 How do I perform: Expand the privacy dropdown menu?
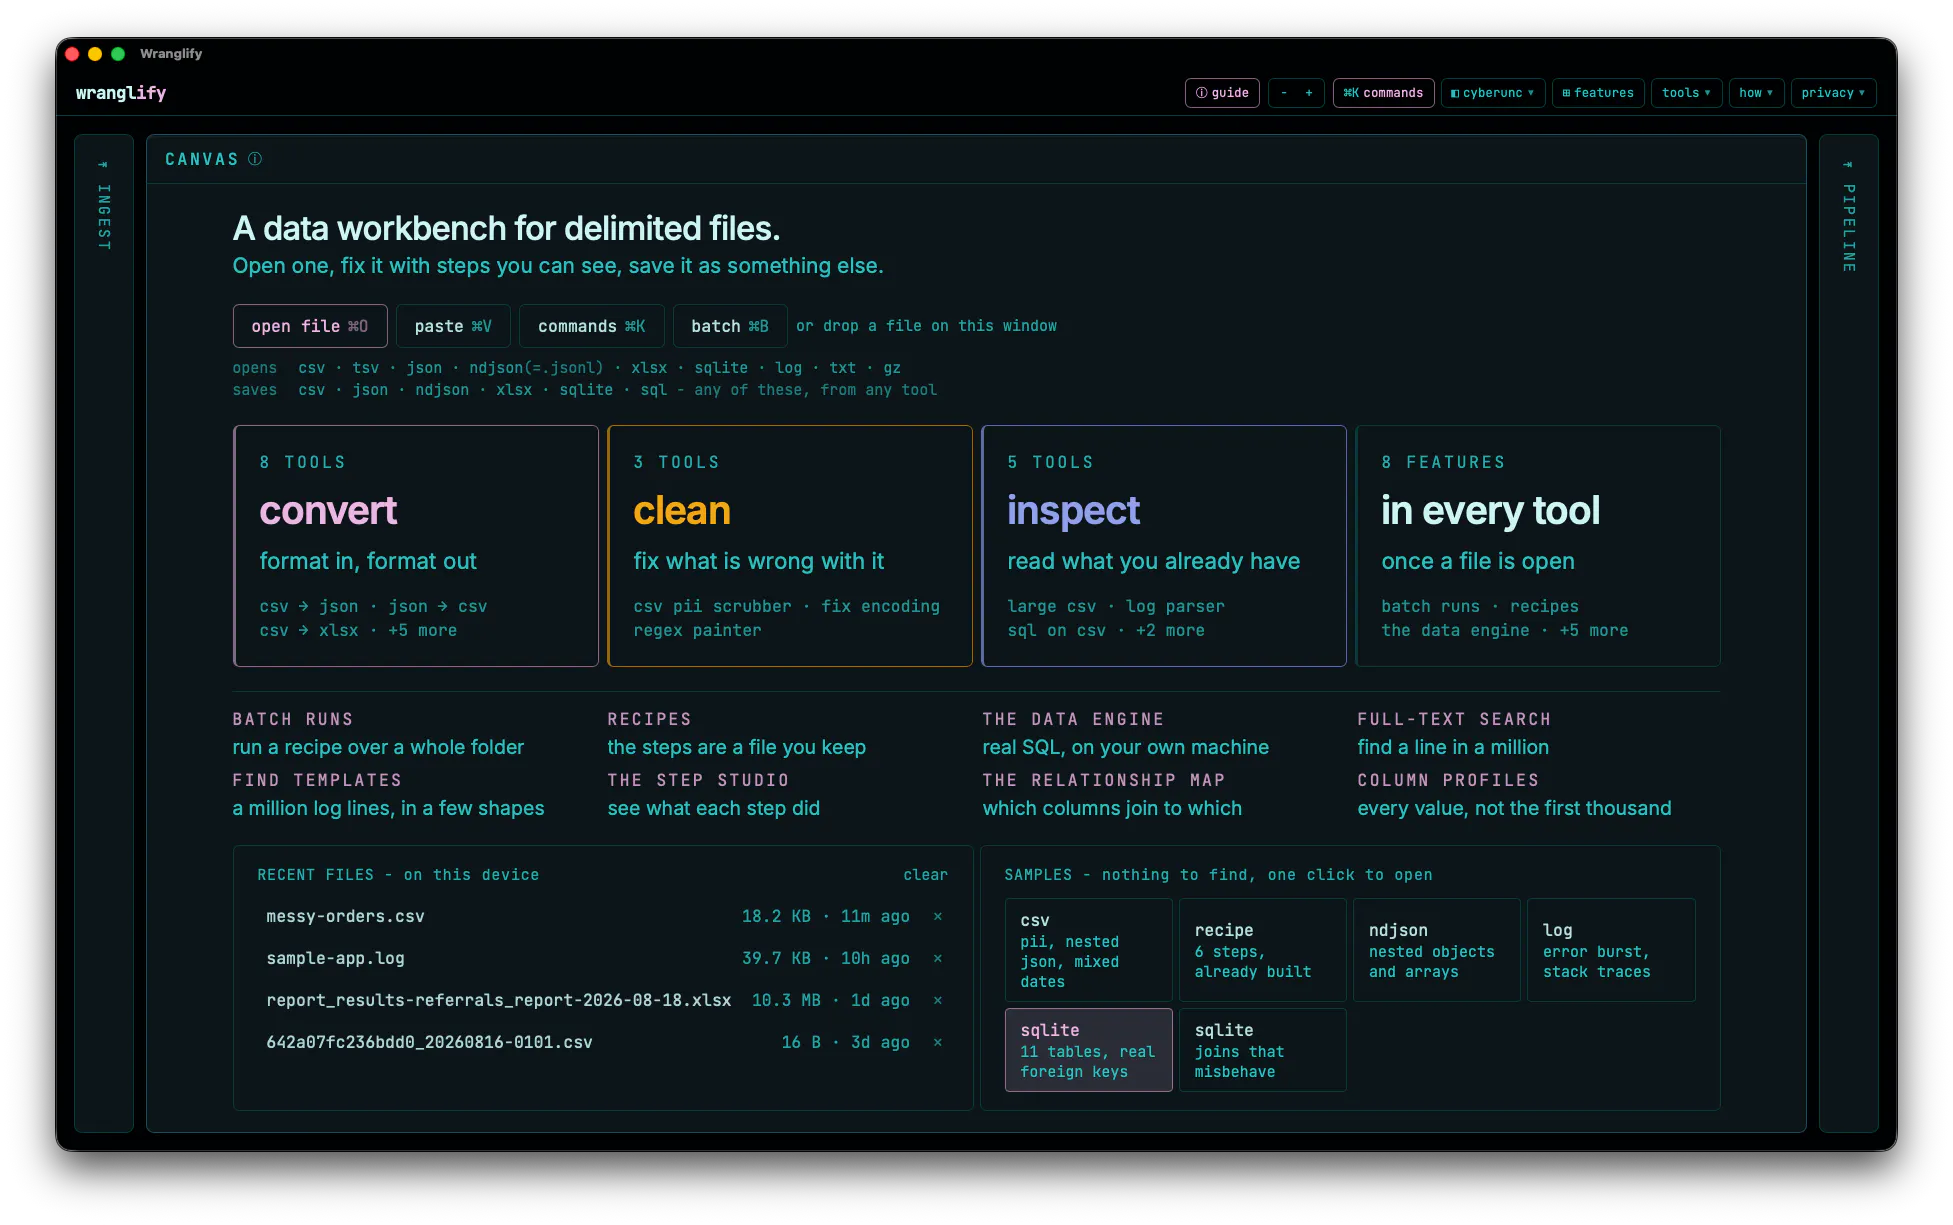coord(1833,93)
